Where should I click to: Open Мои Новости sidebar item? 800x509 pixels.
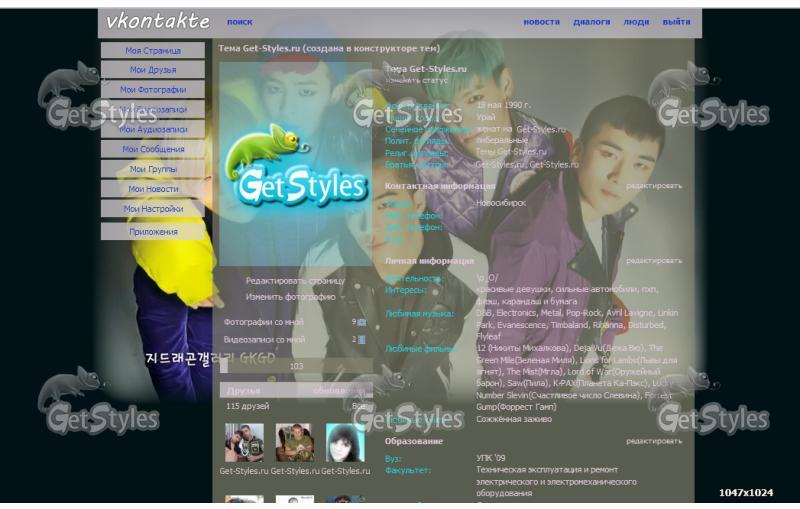pyautogui.click(x=153, y=189)
